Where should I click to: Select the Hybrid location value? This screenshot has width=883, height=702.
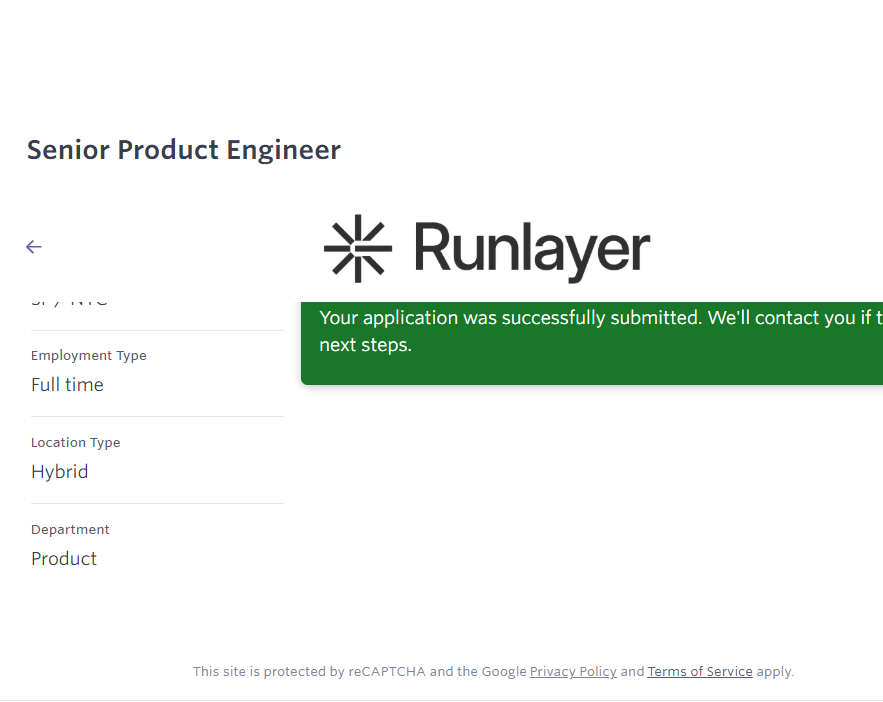(x=59, y=472)
